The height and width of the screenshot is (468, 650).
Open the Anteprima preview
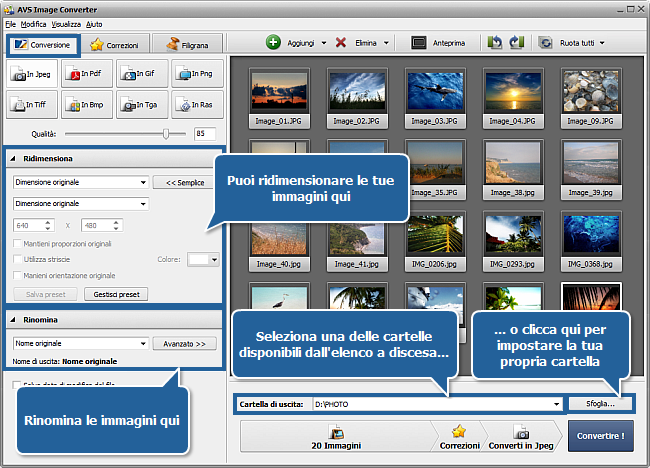coord(431,43)
